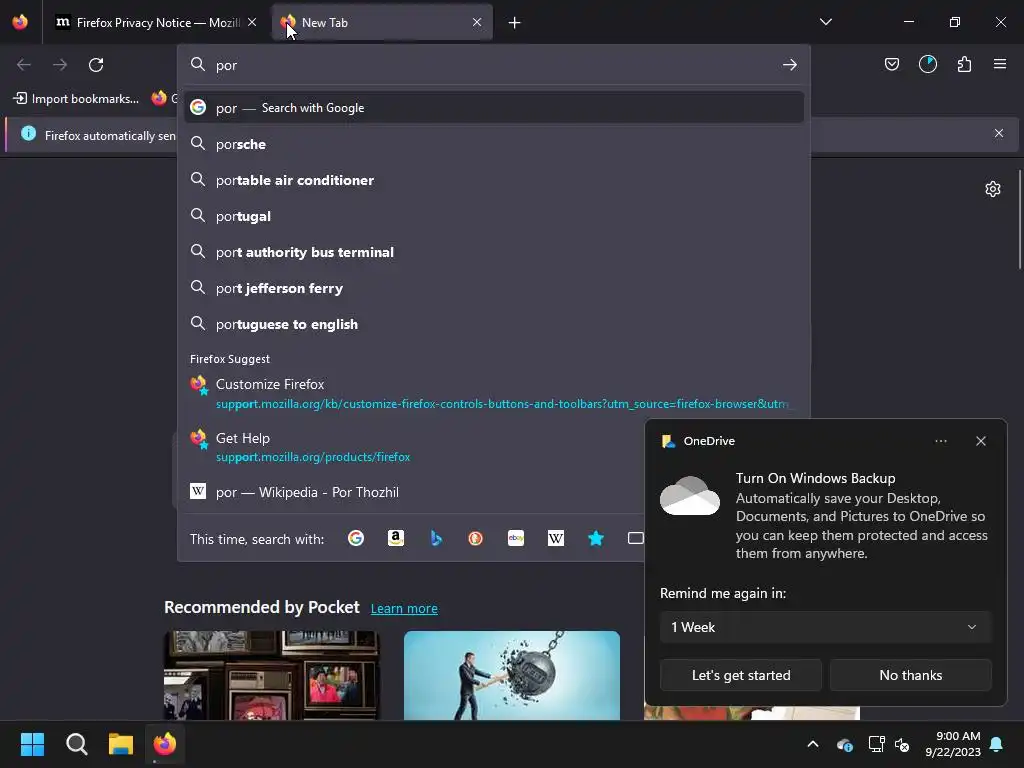The width and height of the screenshot is (1024, 768).
Task: Click the Firefox View icon in the tab bar
Action: coord(20,22)
